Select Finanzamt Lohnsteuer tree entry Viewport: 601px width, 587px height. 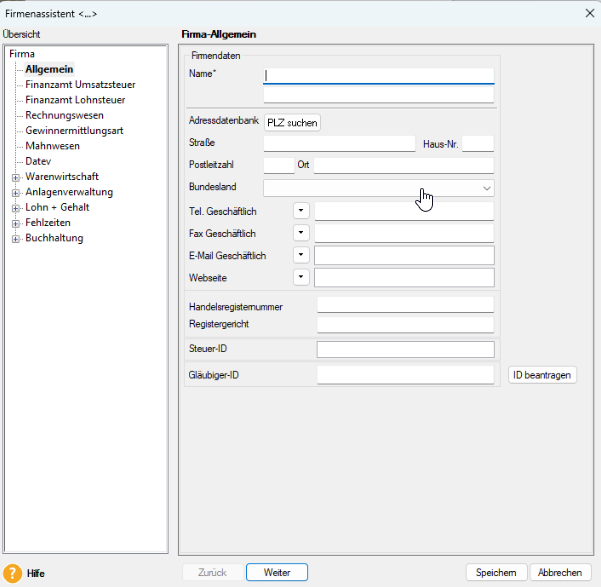(x=75, y=100)
